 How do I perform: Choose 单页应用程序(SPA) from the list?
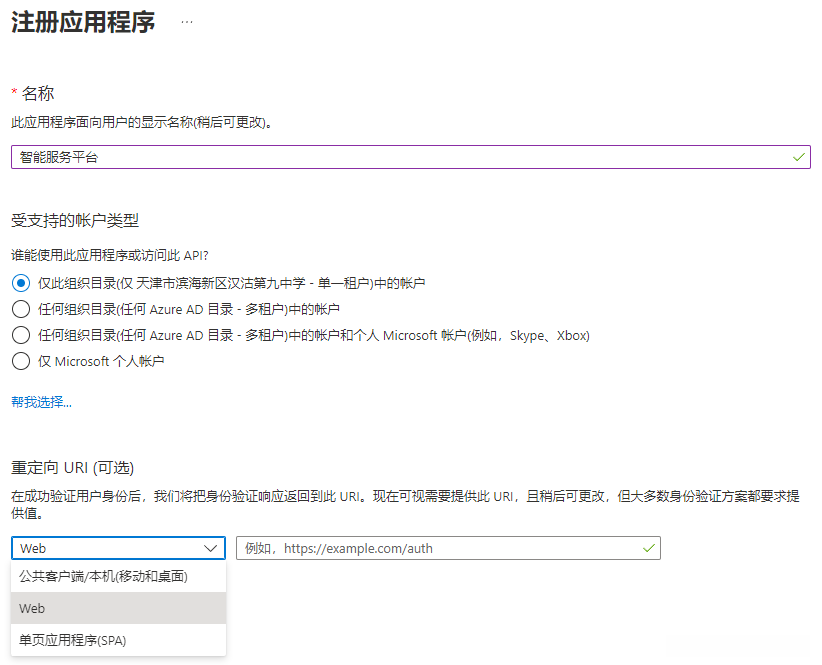118,640
